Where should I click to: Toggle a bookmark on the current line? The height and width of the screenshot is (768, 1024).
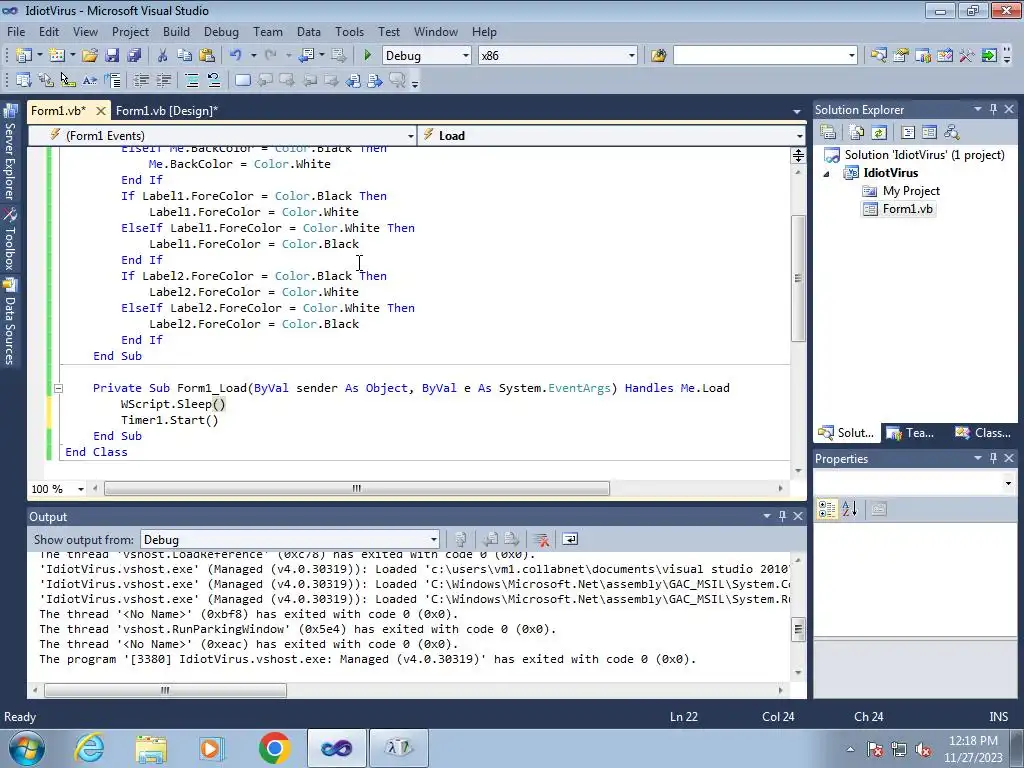(242, 80)
